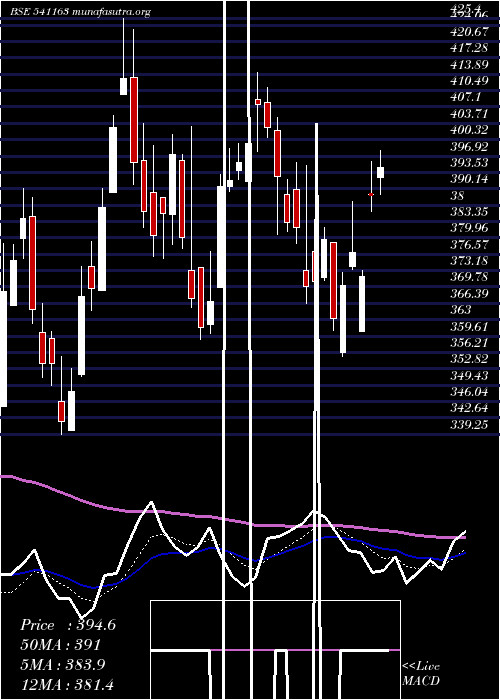Select the 346.04 axis value
The width and height of the screenshot is (500, 700).
tap(469, 392)
